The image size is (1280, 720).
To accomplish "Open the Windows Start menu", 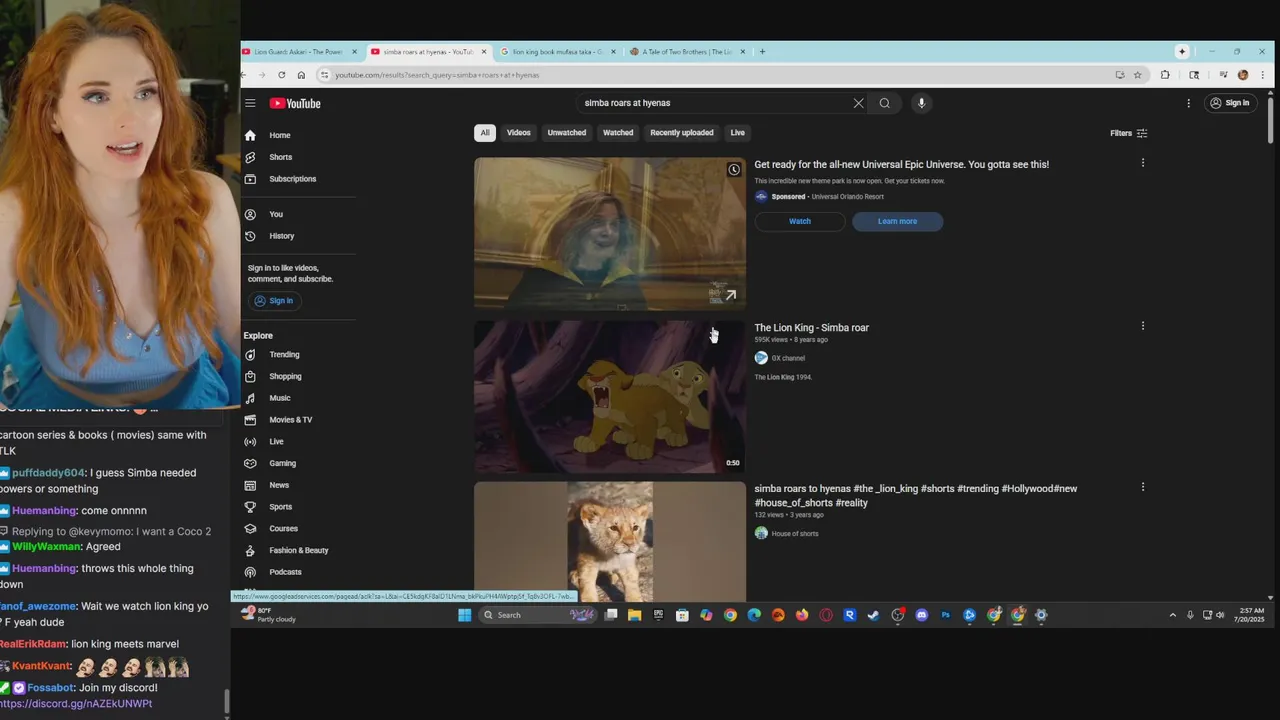I will coord(464,615).
